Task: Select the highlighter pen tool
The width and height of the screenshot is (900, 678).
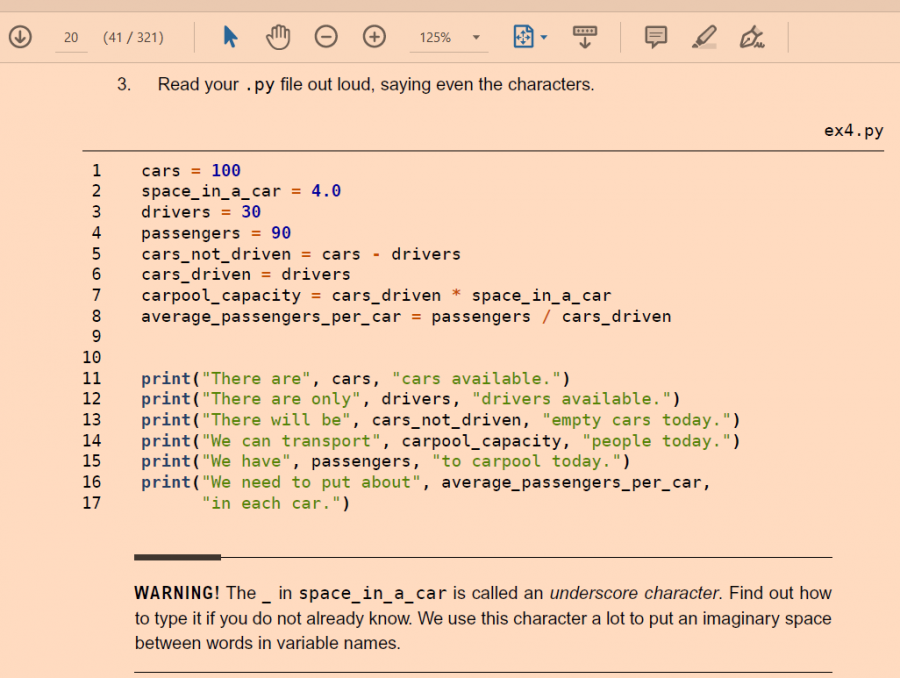Action: pyautogui.click(x=704, y=37)
